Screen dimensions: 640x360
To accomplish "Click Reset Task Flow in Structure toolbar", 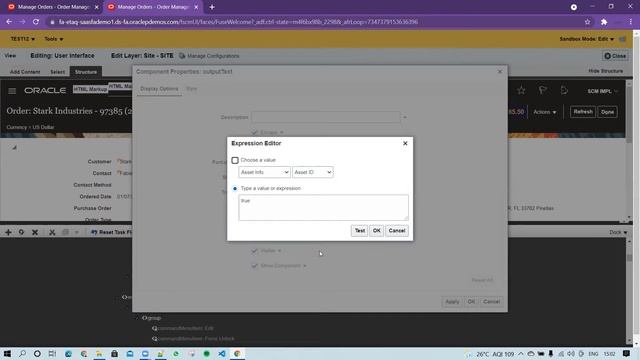I will pyautogui.click(x=111, y=232).
